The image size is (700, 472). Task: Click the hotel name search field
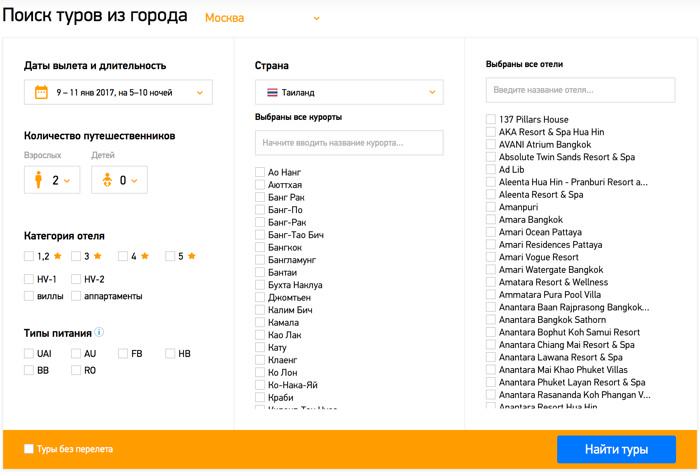580,90
